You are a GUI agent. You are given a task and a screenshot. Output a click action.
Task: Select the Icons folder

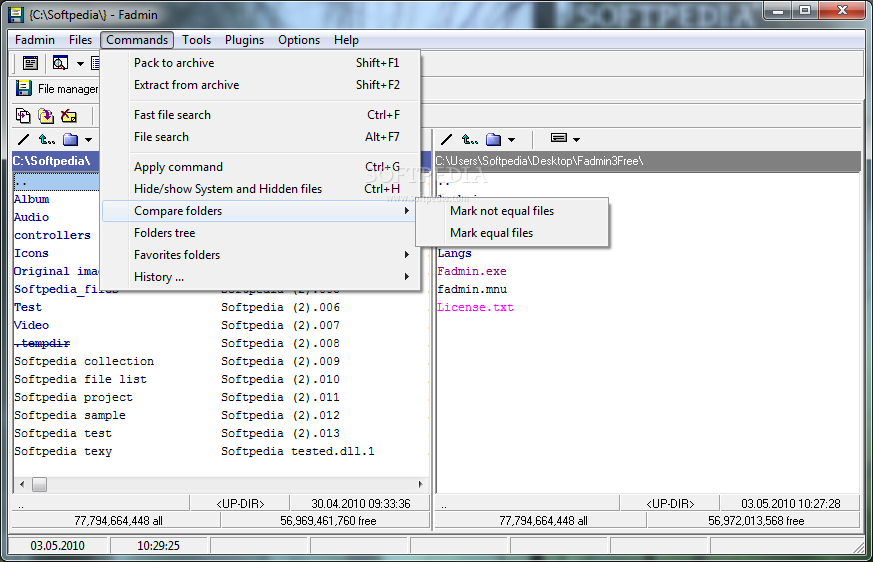click(x=32, y=253)
